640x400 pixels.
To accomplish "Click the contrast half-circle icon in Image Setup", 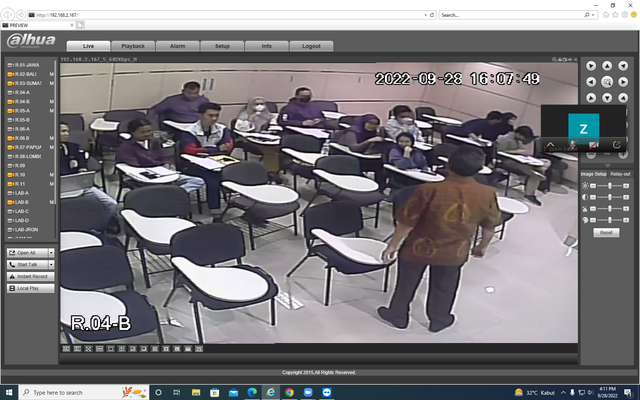I will point(585,197).
